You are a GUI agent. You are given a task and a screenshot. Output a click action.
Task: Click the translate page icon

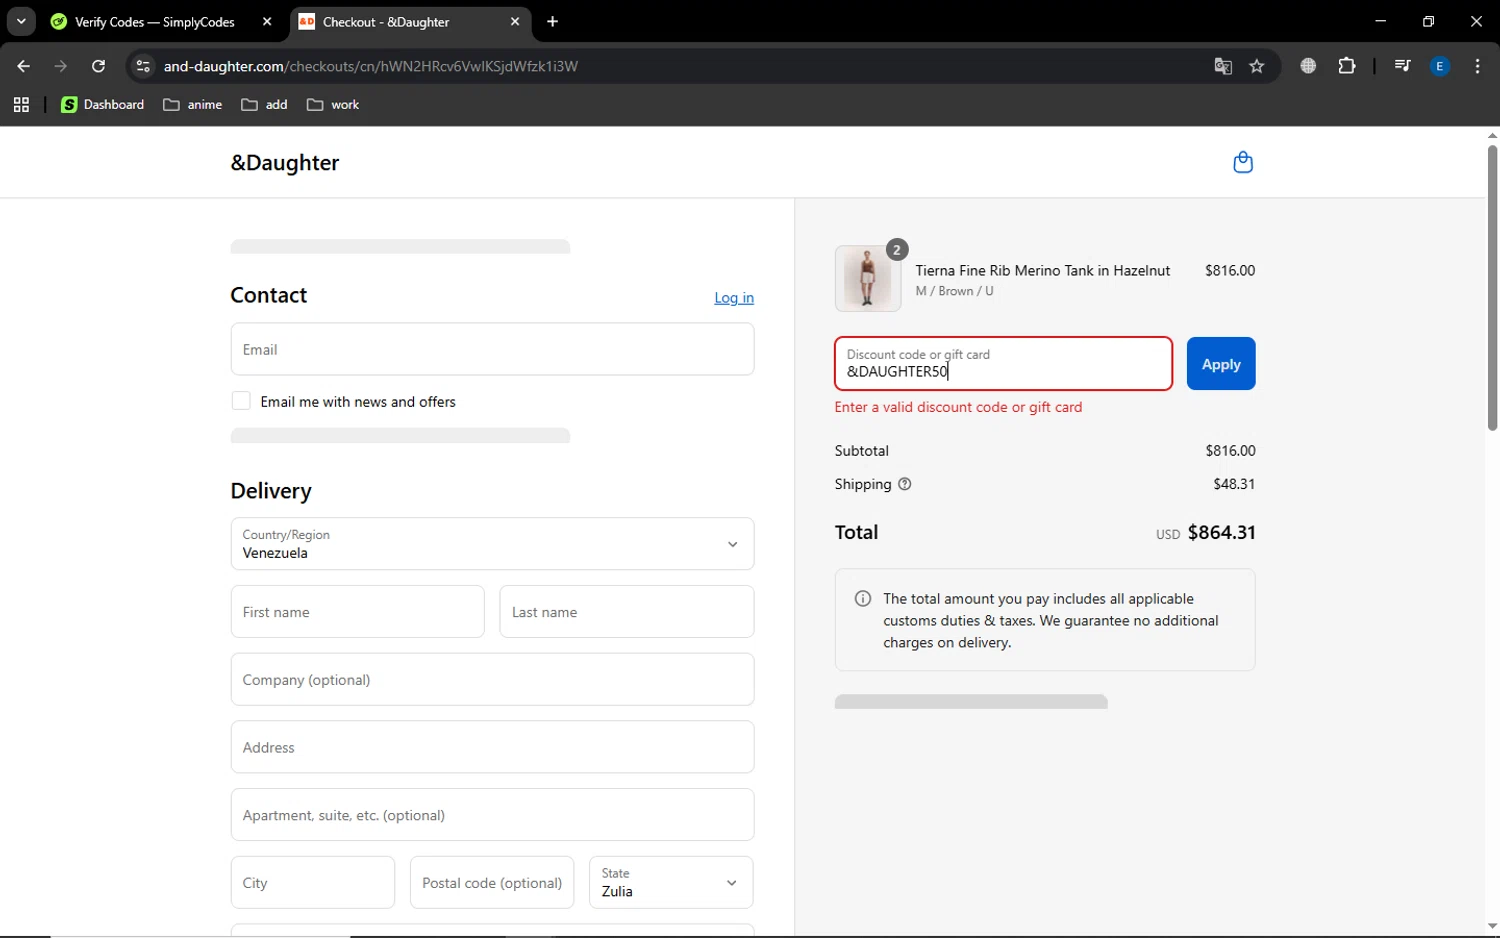tap(1222, 66)
